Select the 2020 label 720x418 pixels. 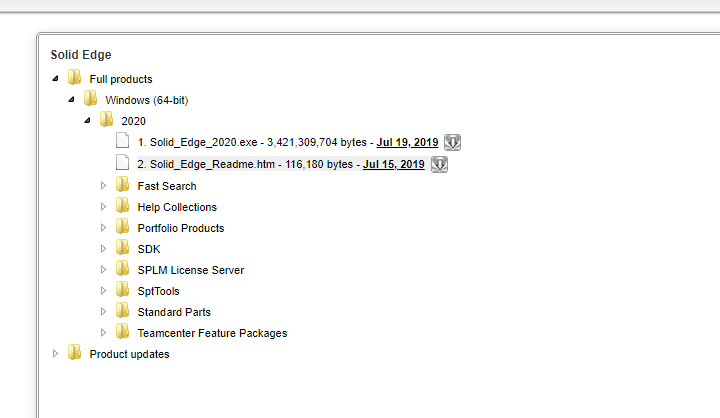click(x=133, y=121)
